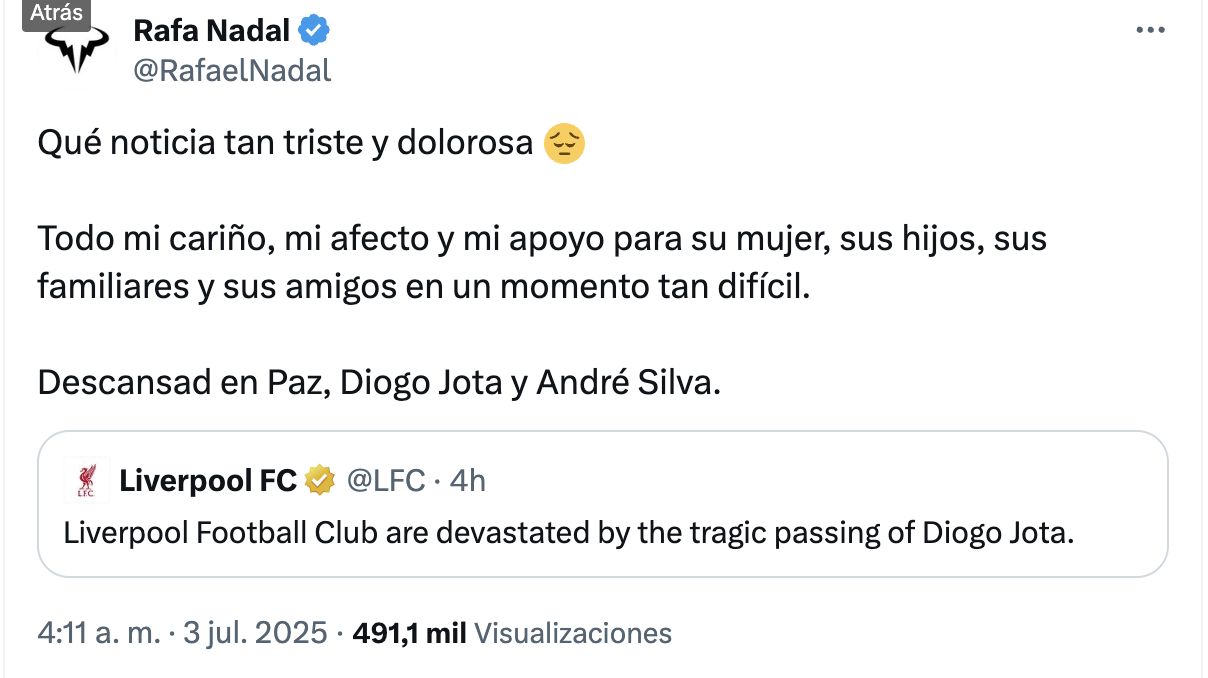Click the blue verified badge beside Rafa Nadal
Image resolution: width=1208 pixels, height=678 pixels.
pos(315,31)
